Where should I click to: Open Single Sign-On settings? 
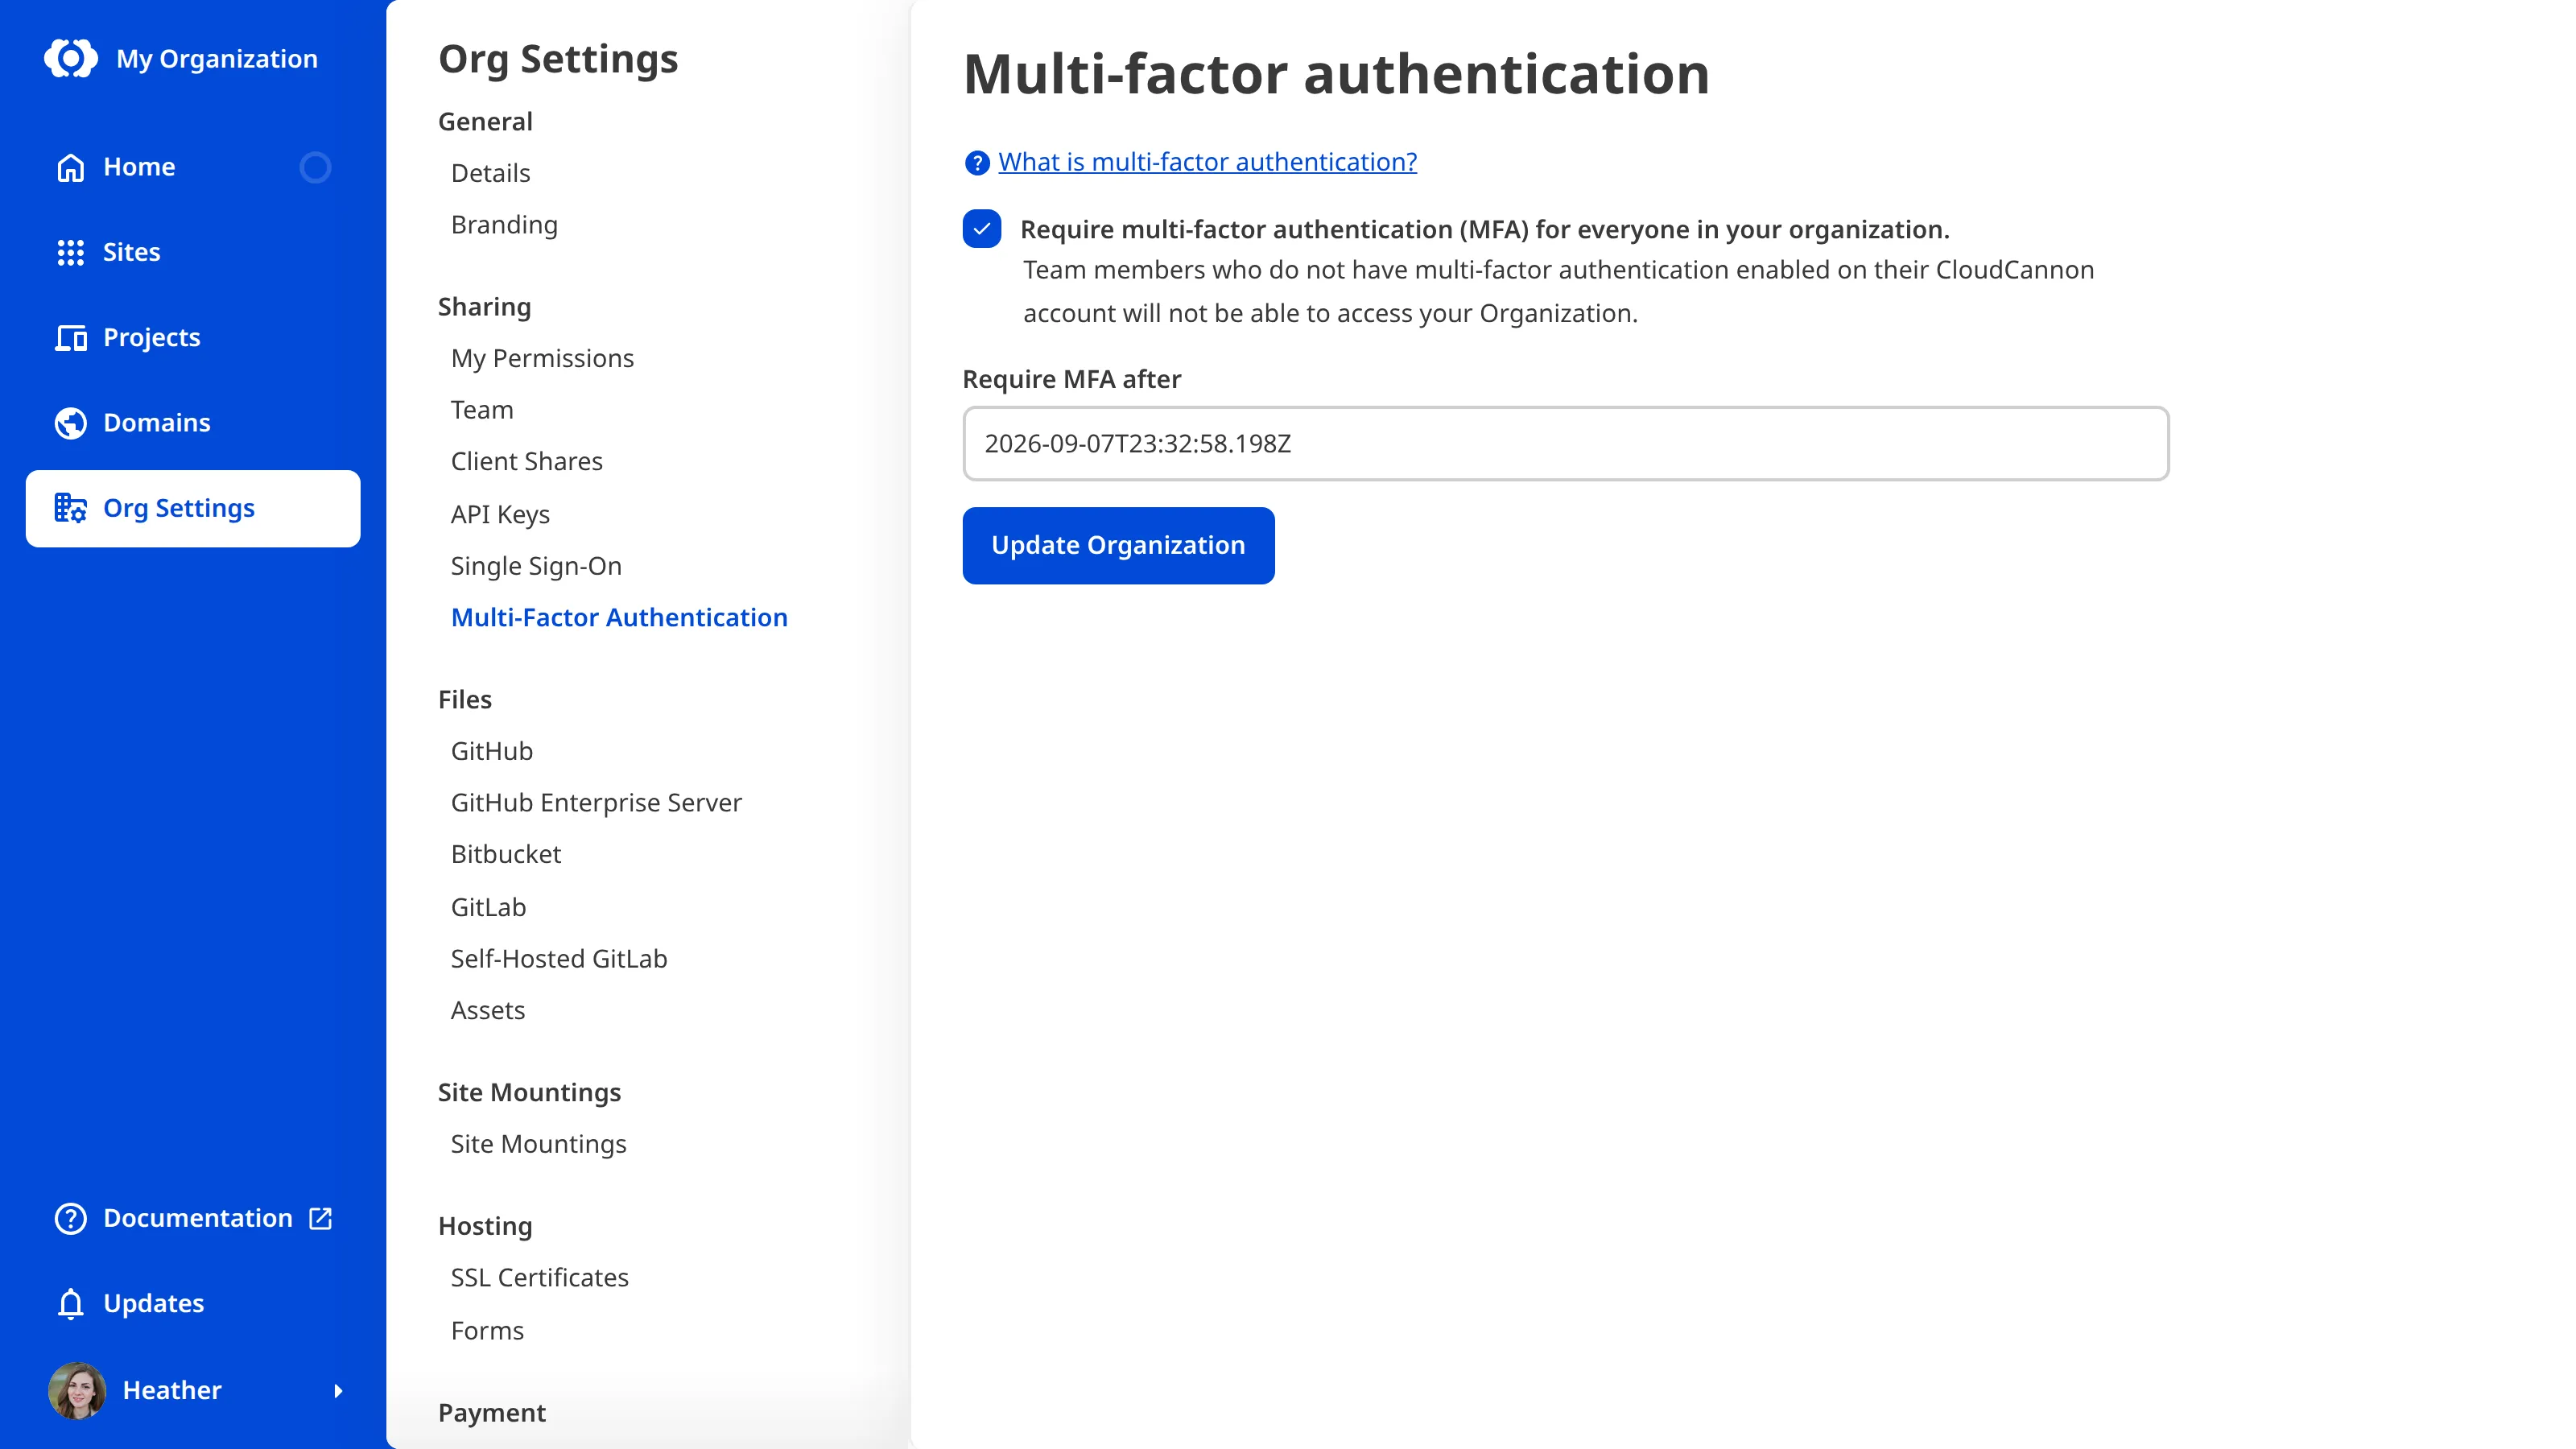coord(536,566)
